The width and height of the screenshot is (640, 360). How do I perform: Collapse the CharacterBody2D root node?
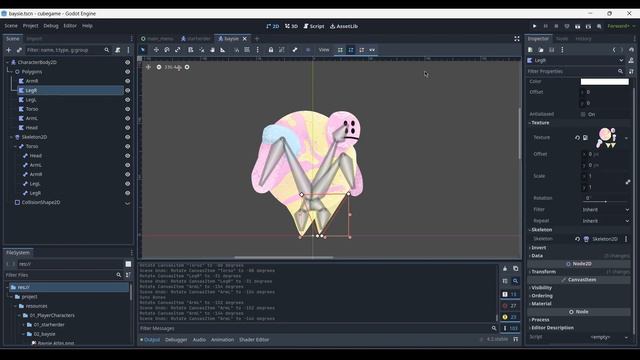[x=7, y=62]
